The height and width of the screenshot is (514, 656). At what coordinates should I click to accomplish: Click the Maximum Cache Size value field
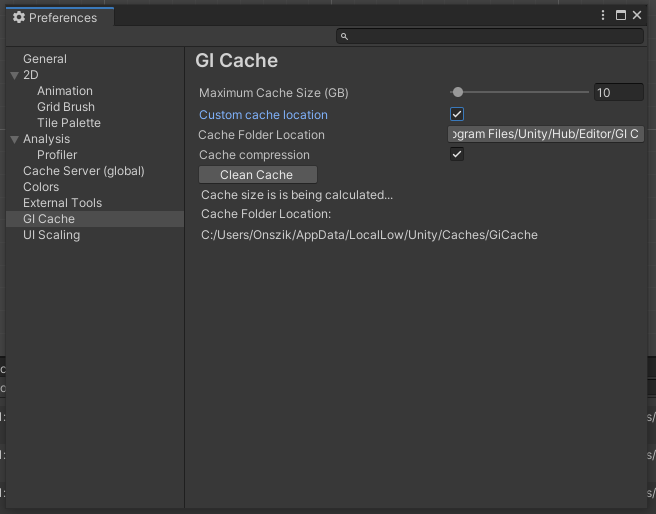point(617,93)
